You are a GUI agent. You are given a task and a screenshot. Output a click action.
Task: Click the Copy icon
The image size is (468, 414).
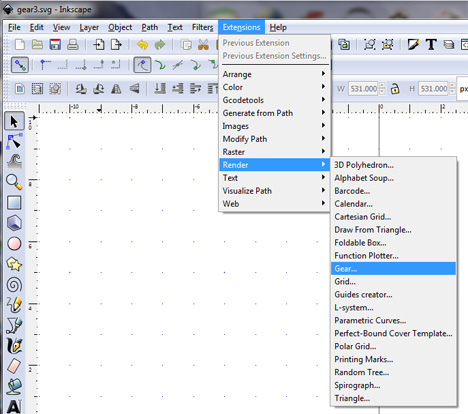click(x=186, y=44)
